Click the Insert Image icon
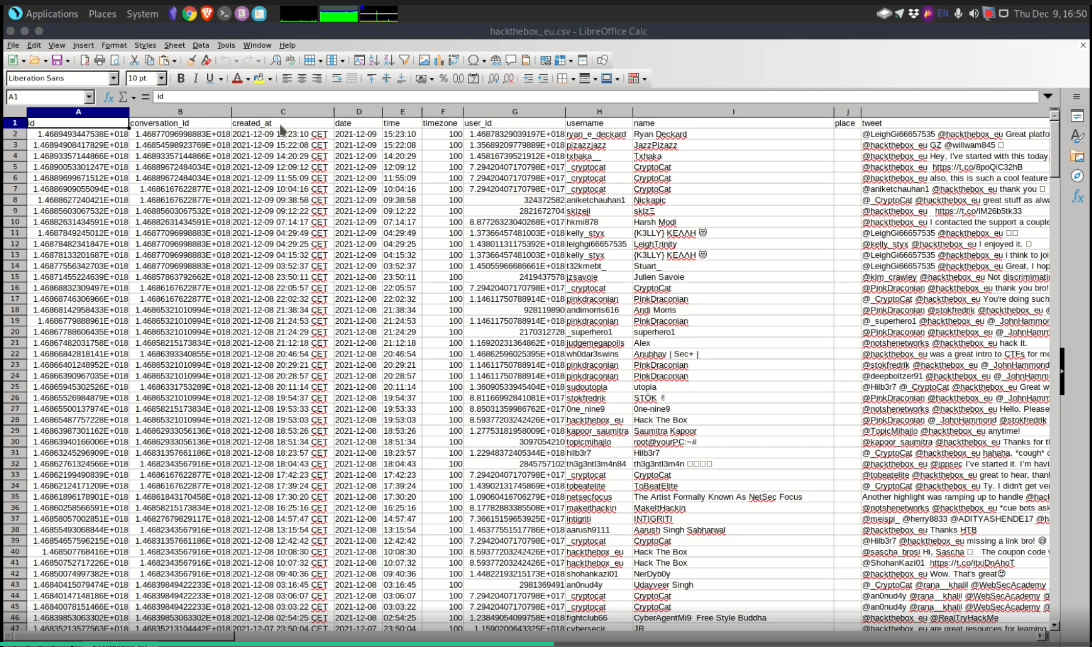 [424, 61]
